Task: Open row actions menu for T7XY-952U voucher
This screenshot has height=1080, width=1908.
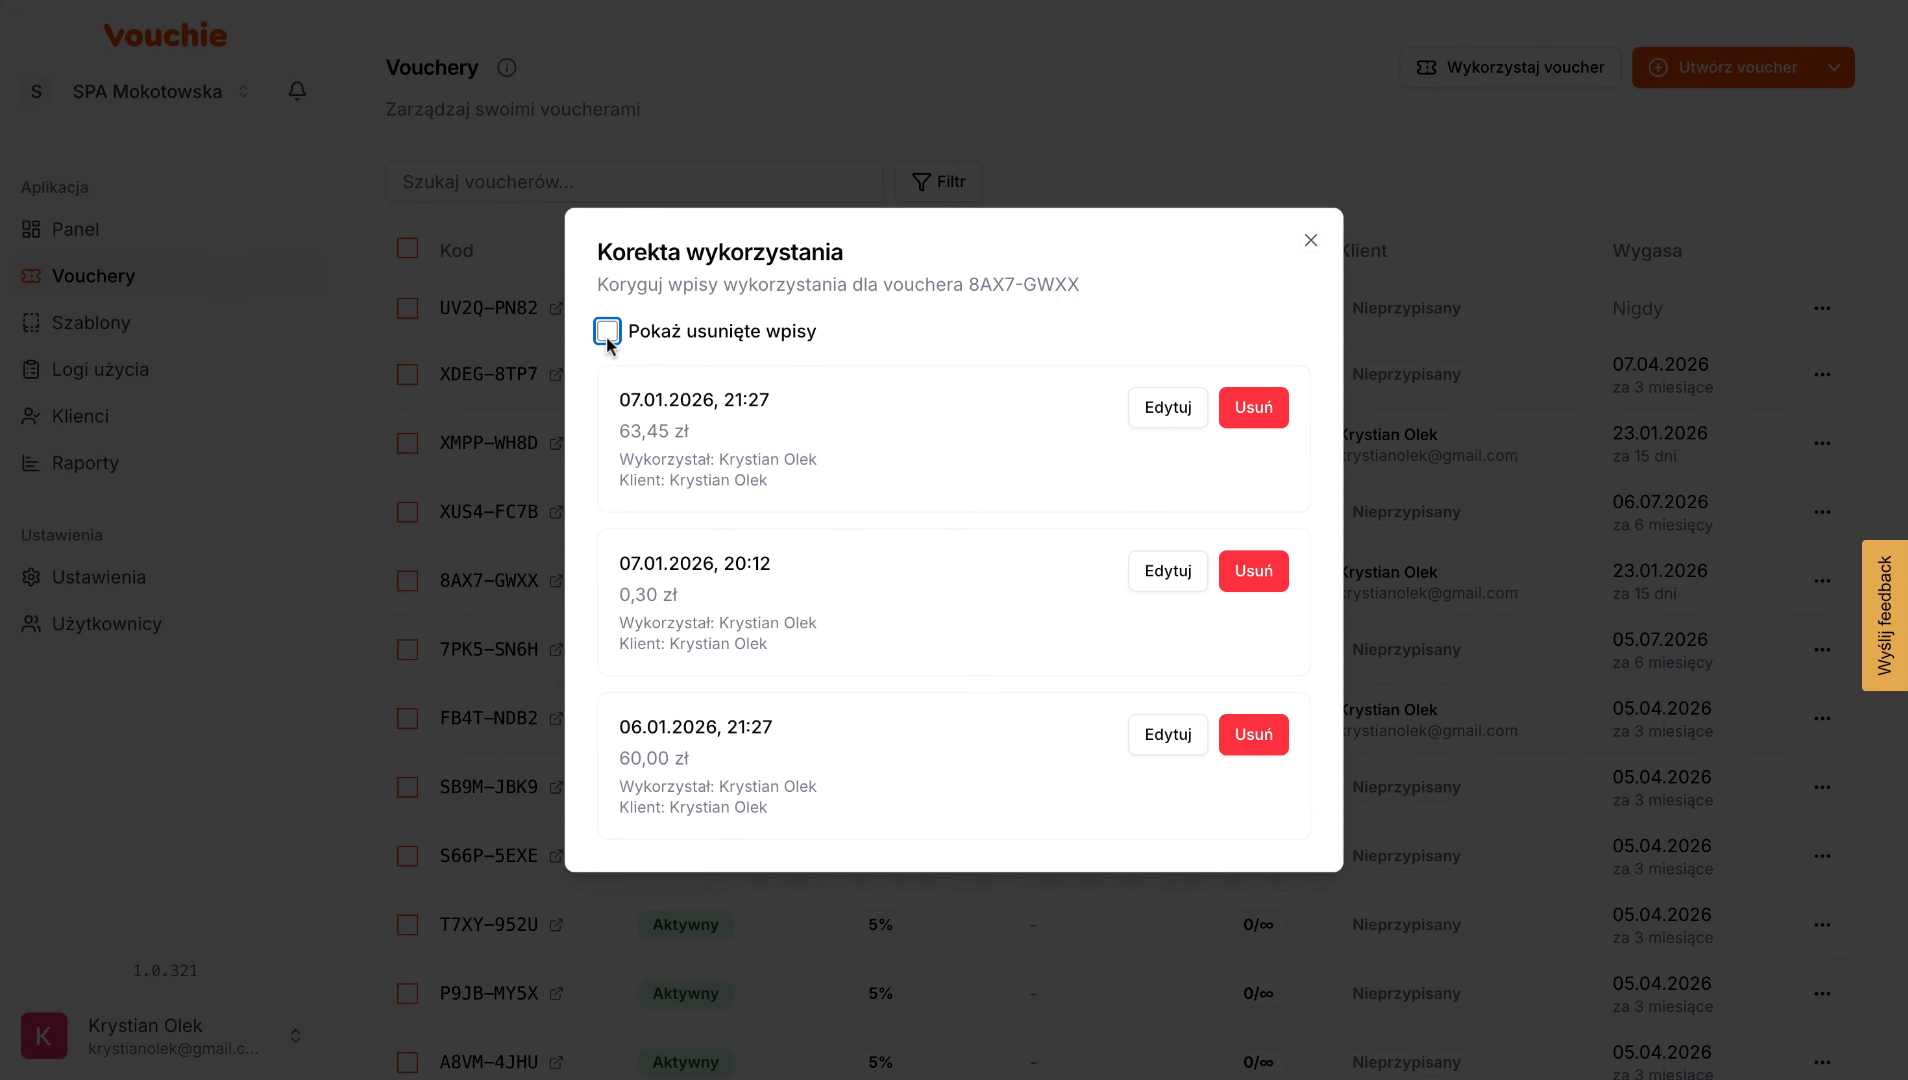Action: [1822, 925]
